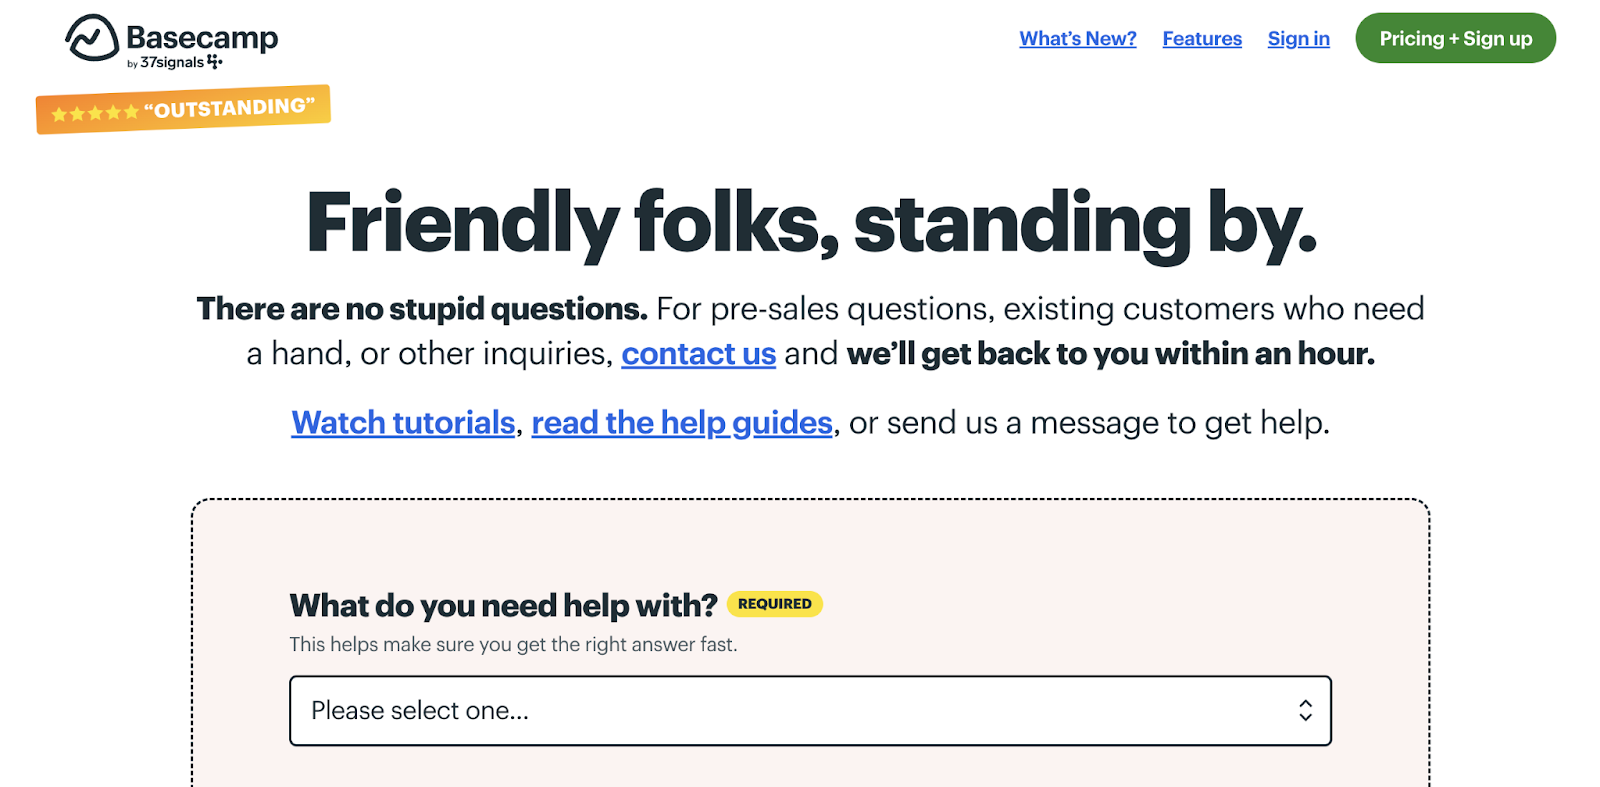The height and width of the screenshot is (787, 1600).
Task: Click the helper text below the question
Action: coord(512,645)
